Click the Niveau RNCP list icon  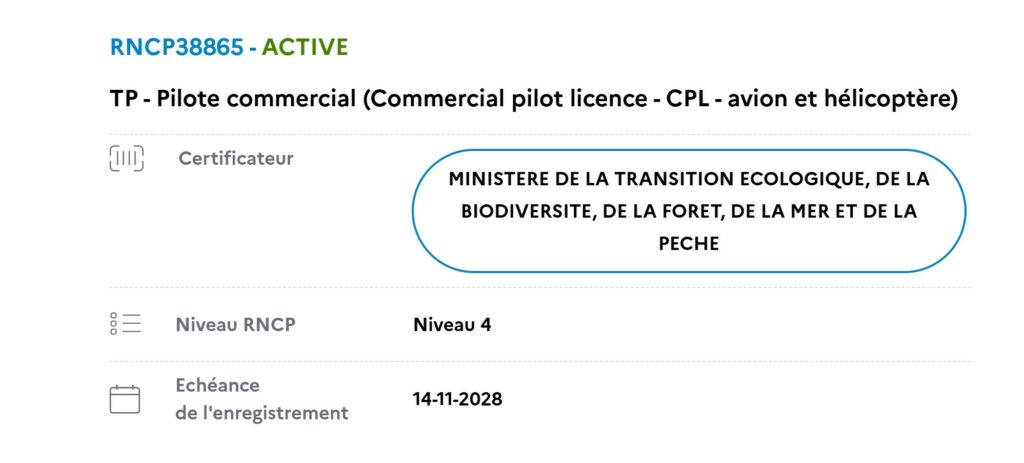click(x=126, y=324)
